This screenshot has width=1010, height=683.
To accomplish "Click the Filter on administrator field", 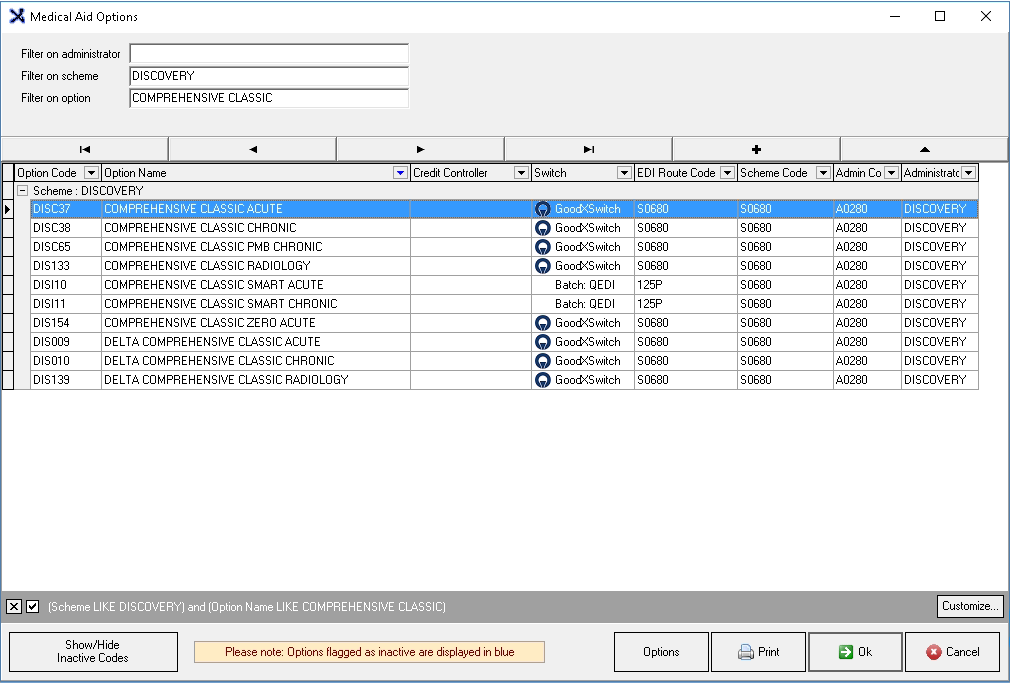I will coord(269,54).
